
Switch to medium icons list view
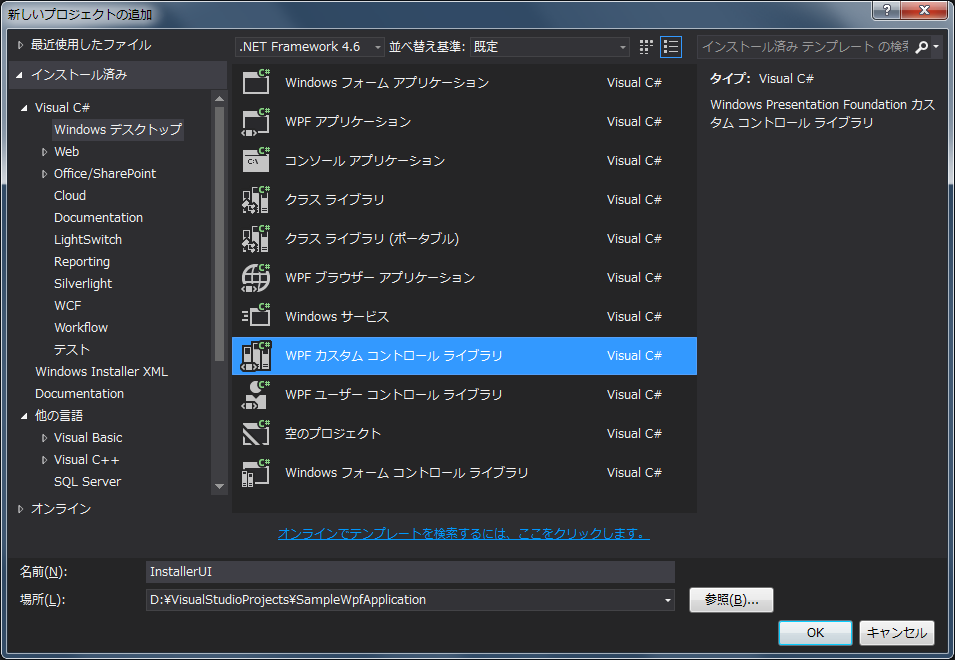pos(671,47)
